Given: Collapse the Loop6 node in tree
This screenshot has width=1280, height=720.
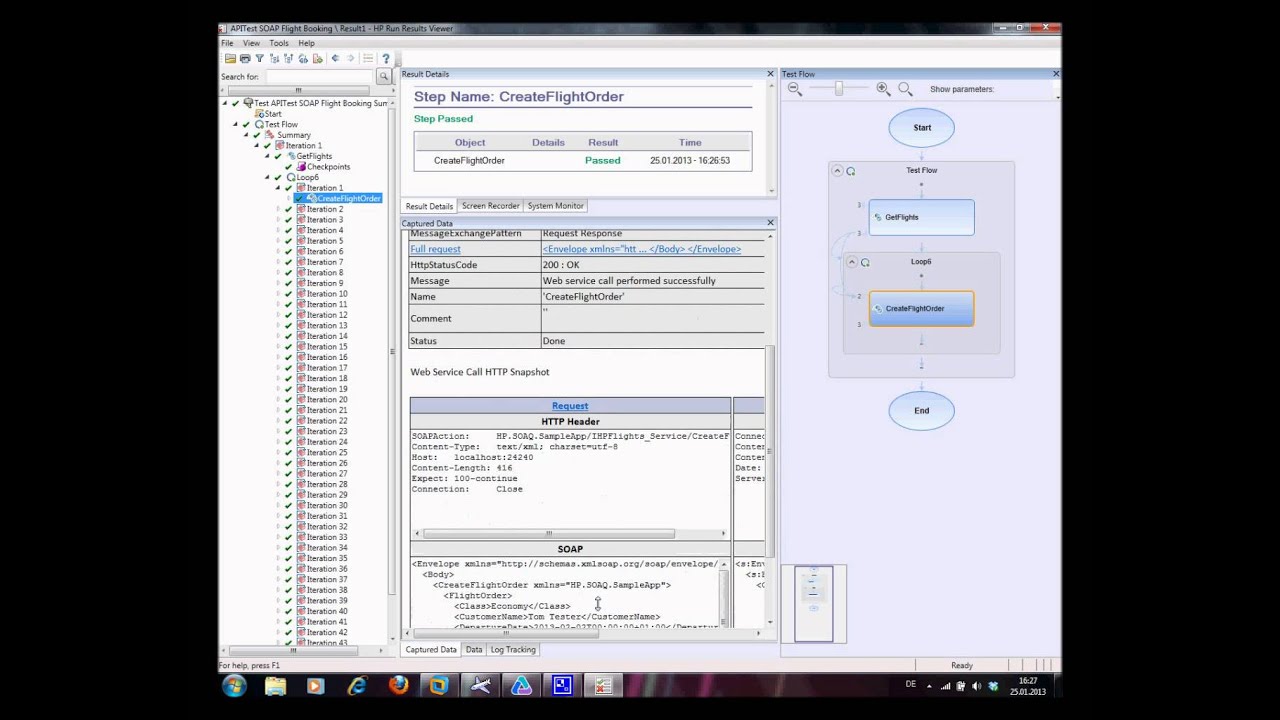Looking at the screenshot, I should [268, 177].
